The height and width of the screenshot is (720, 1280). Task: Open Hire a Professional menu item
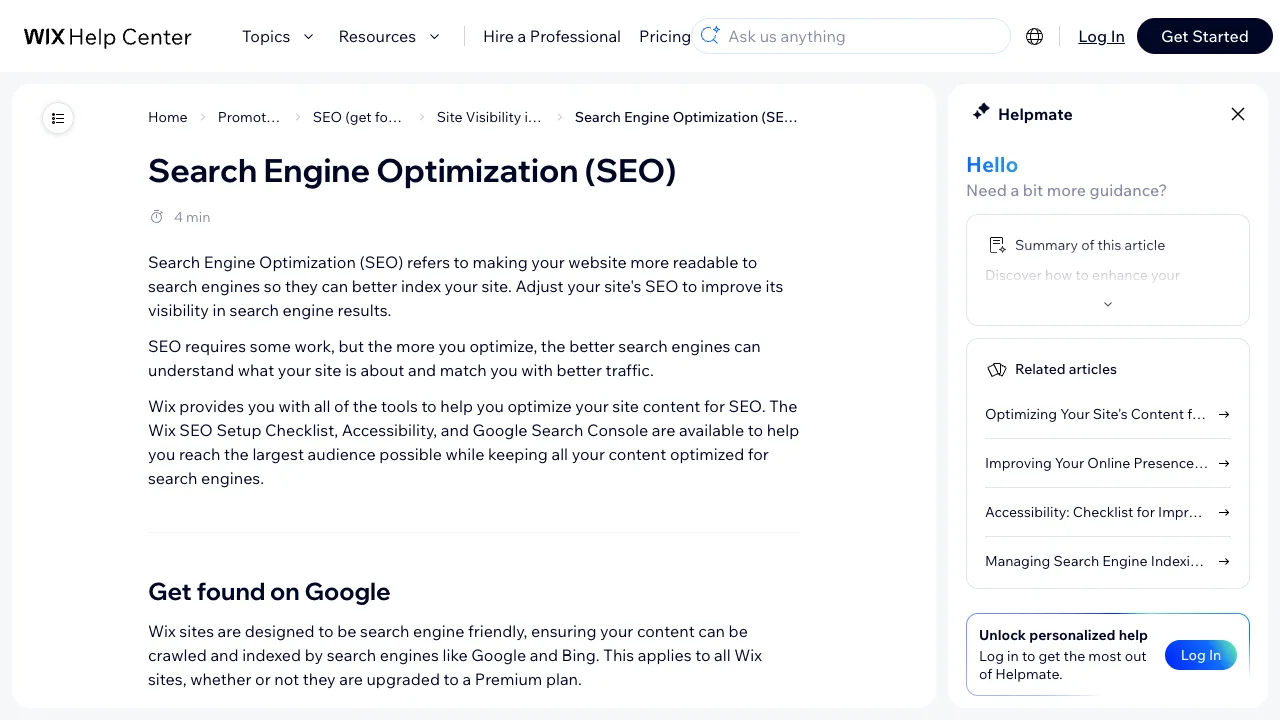pyautogui.click(x=552, y=36)
